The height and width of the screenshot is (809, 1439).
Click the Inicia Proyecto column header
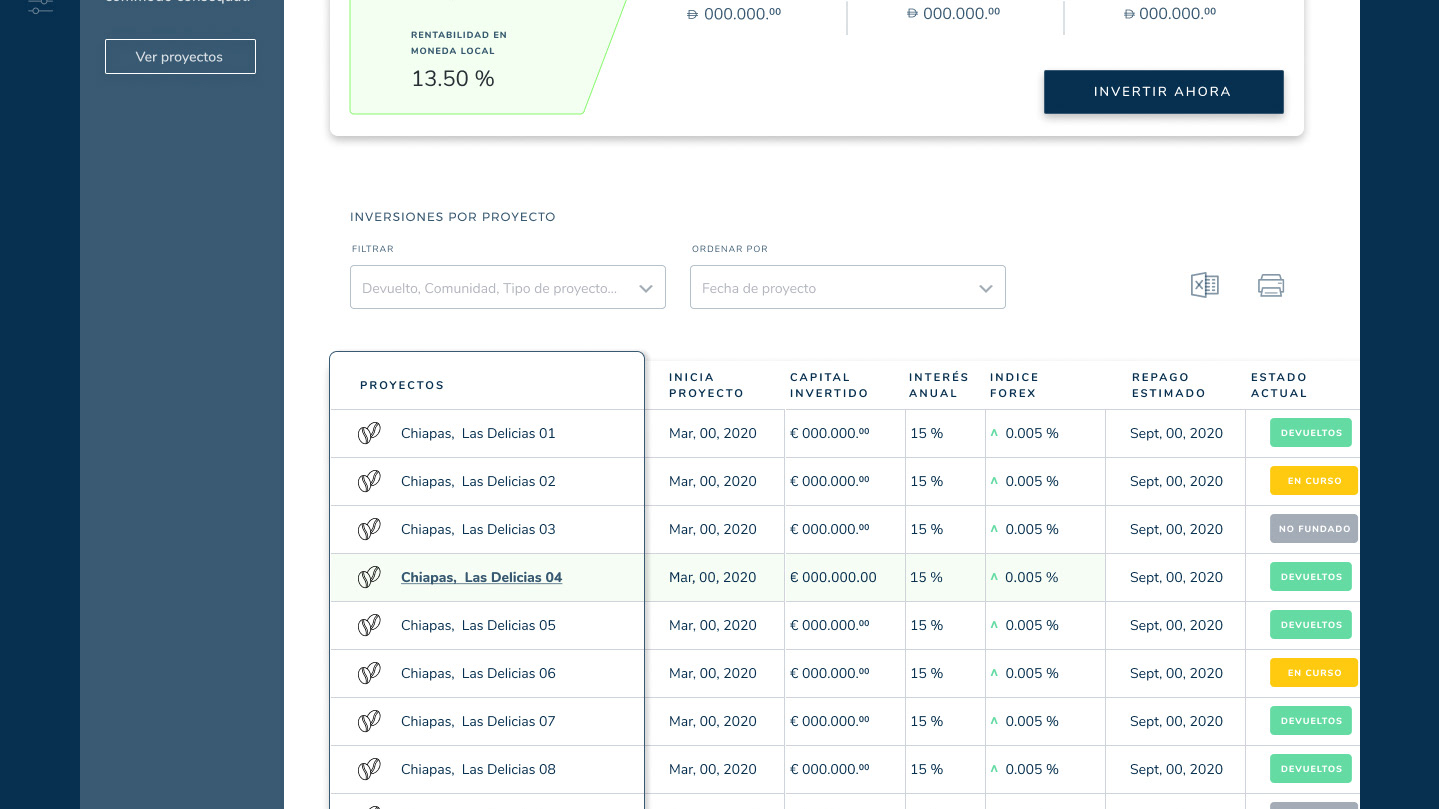[x=706, y=385]
